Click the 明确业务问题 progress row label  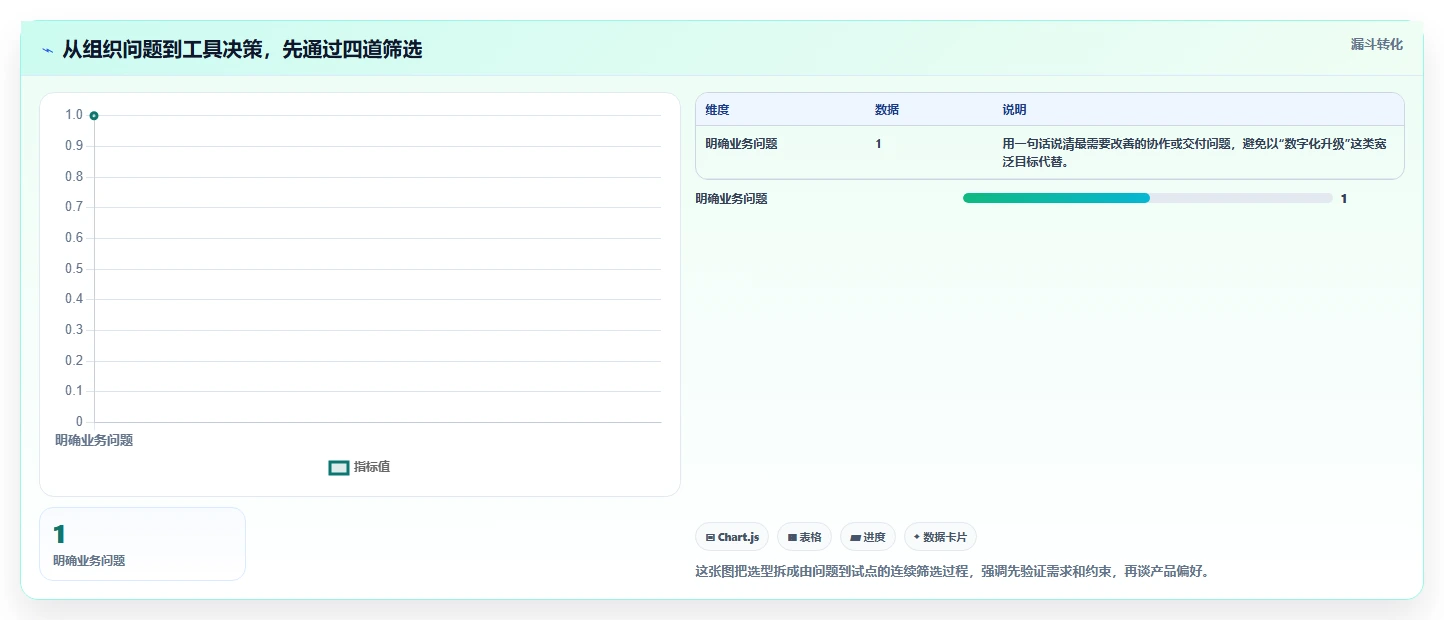pos(731,199)
